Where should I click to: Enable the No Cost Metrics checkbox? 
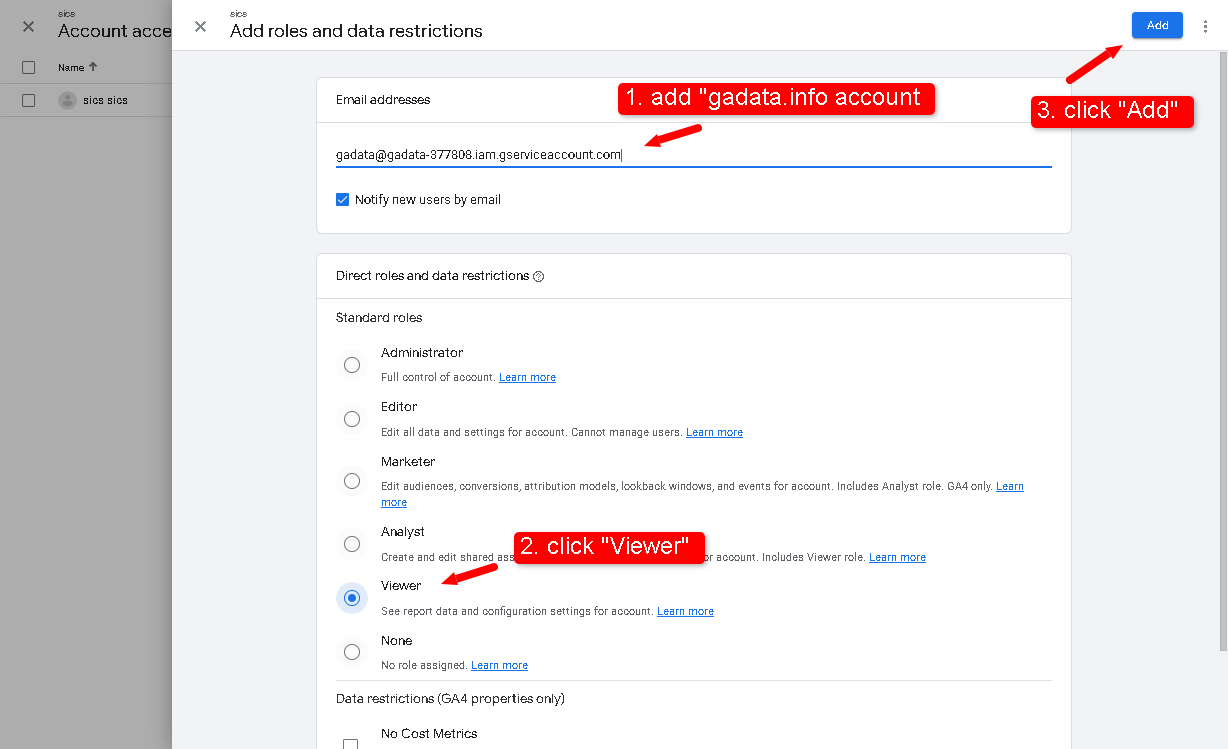click(351, 743)
